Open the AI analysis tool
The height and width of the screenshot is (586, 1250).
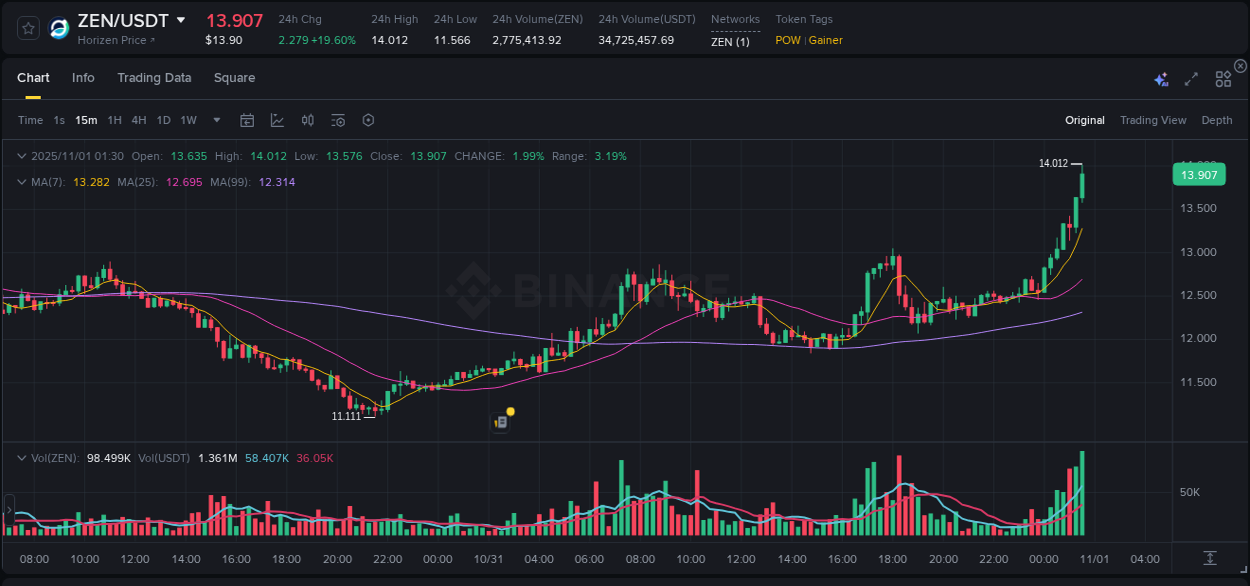(1162, 79)
